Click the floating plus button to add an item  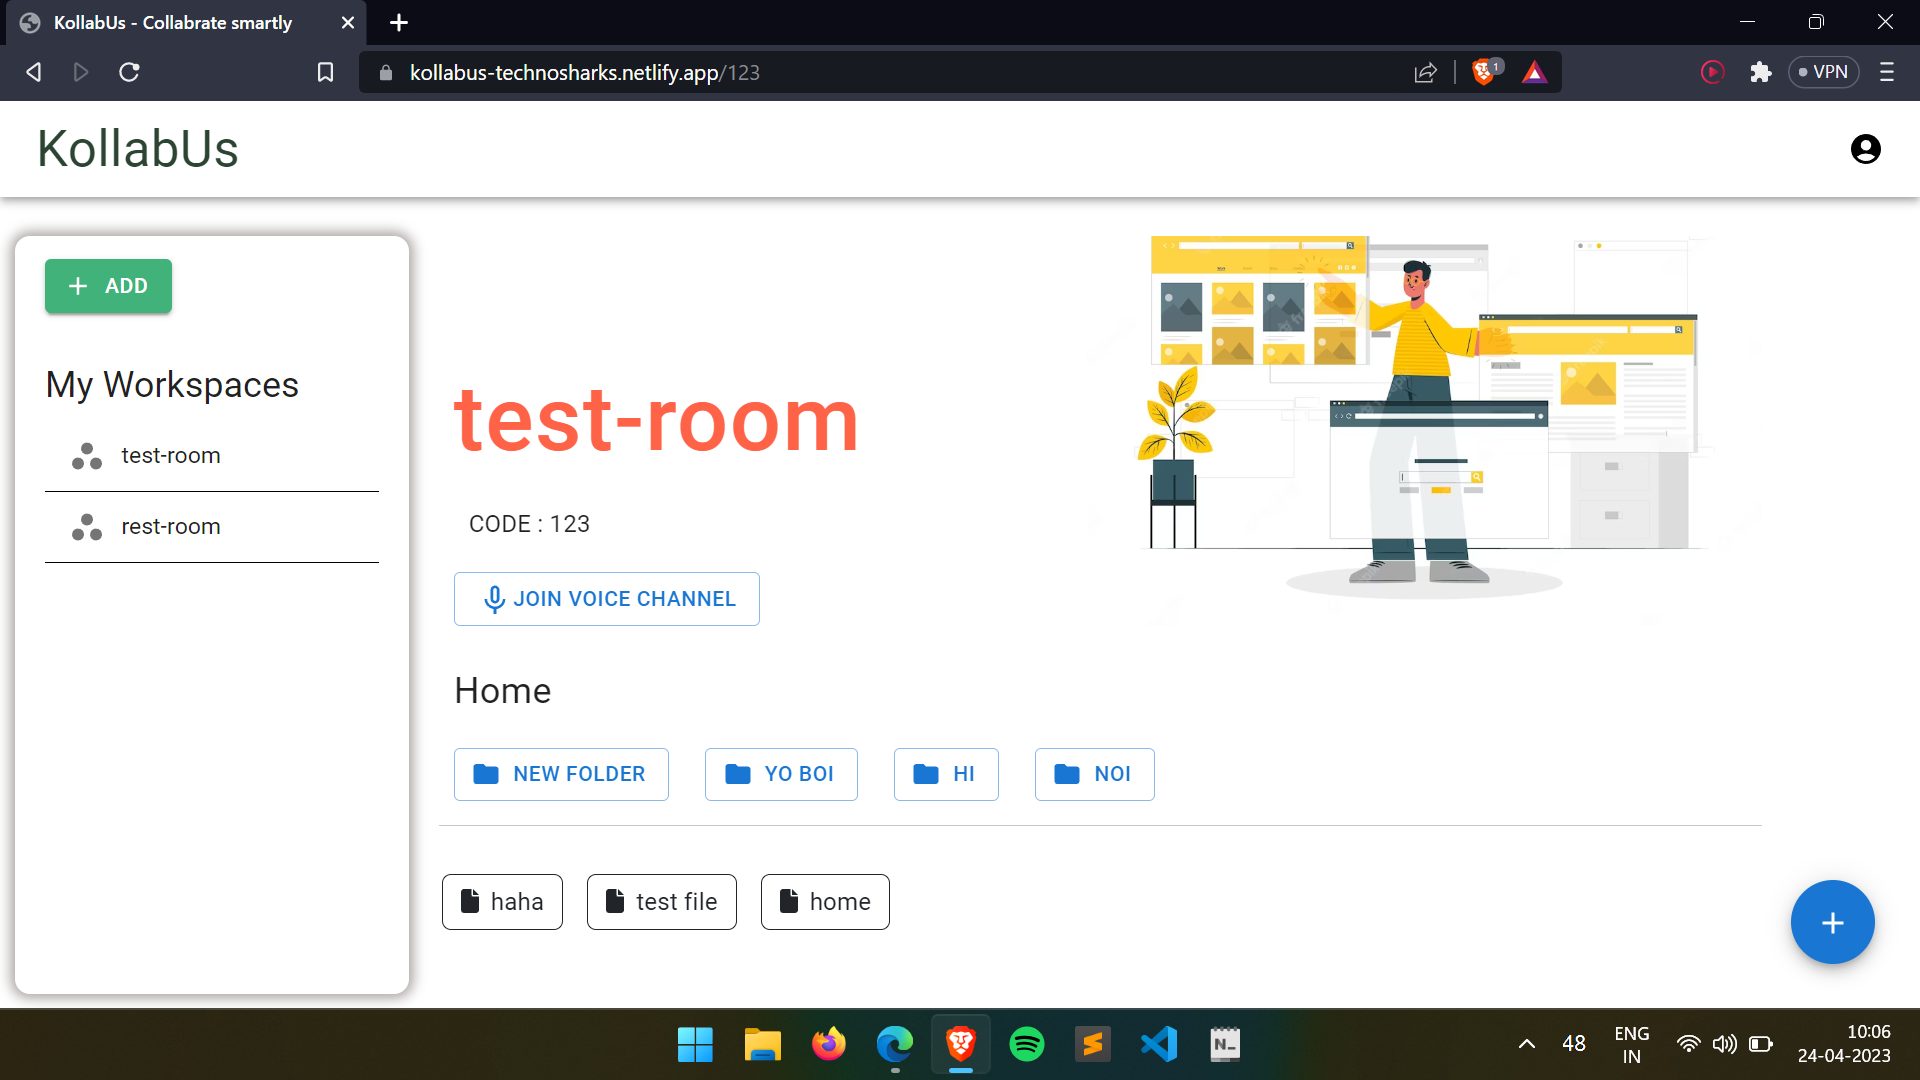pyautogui.click(x=1832, y=922)
